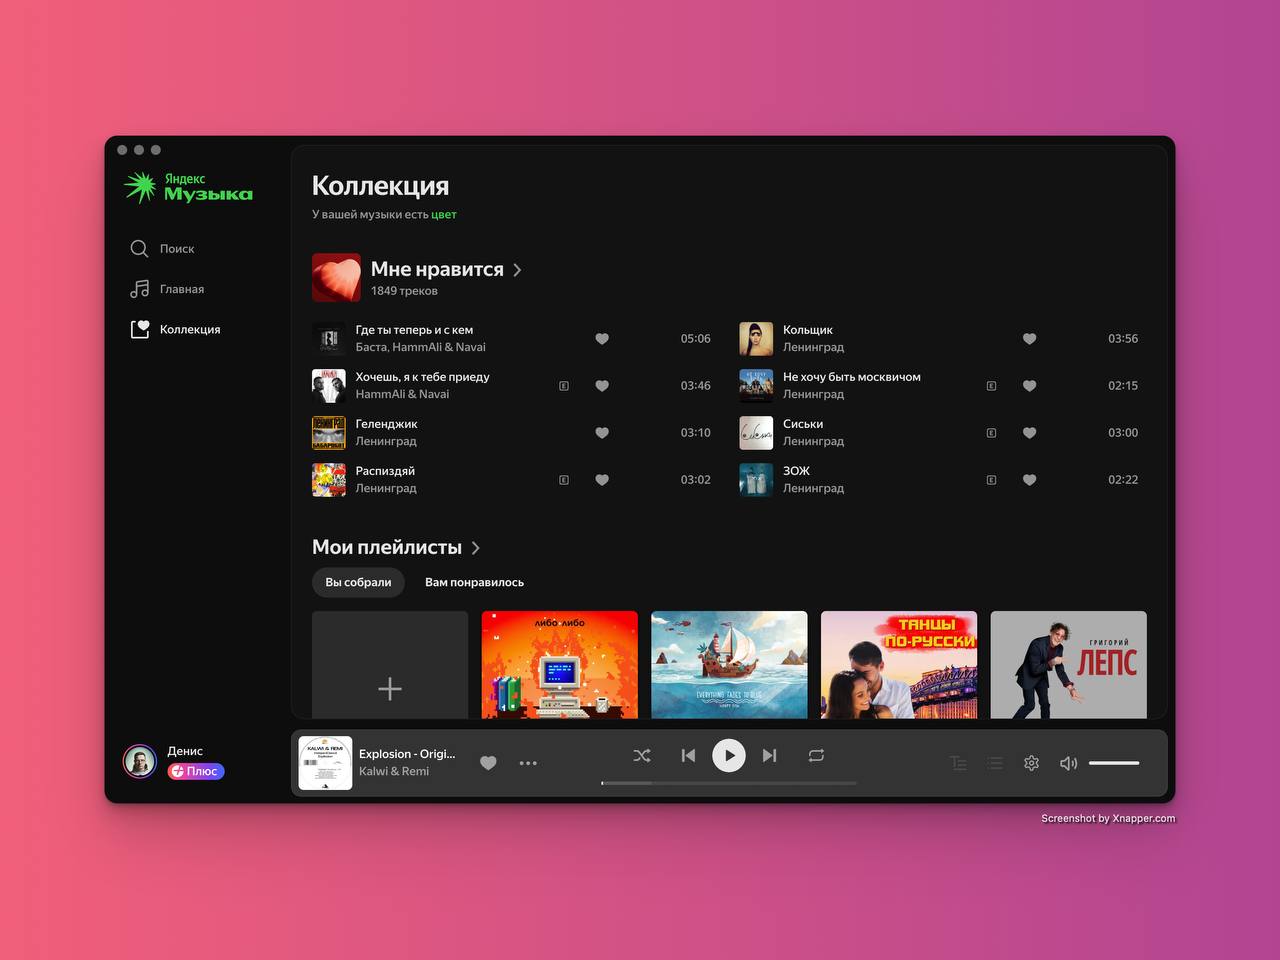
Task: Show lyrics of the current track
Action: tap(958, 763)
